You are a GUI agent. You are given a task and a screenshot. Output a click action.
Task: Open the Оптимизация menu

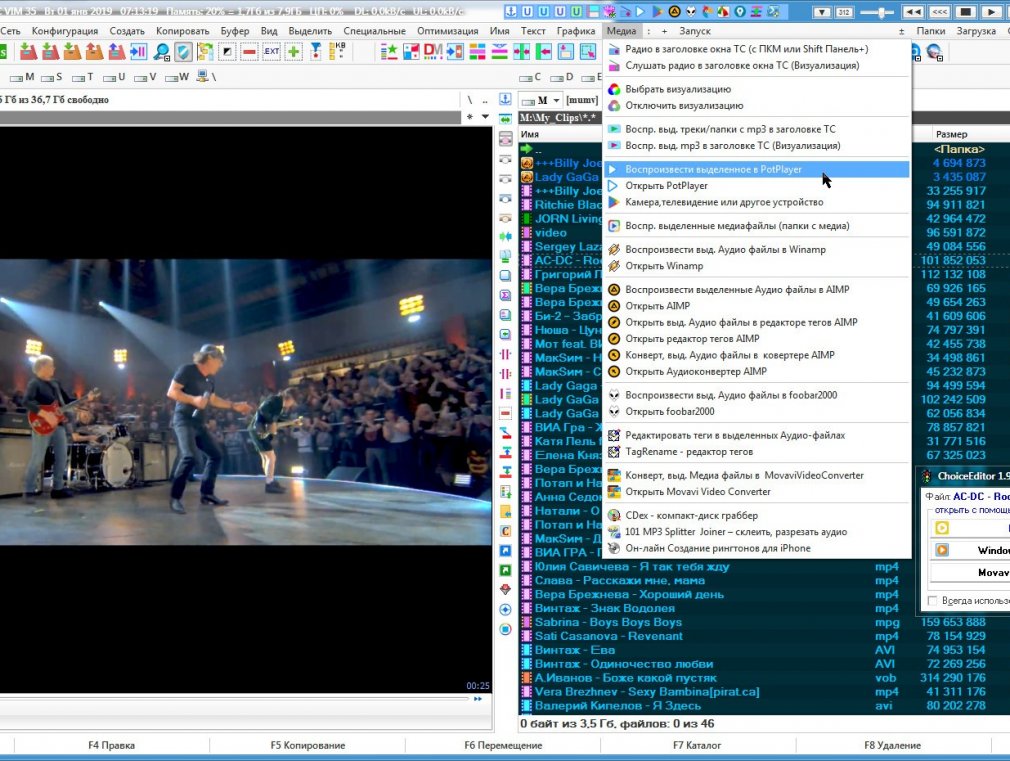point(448,31)
